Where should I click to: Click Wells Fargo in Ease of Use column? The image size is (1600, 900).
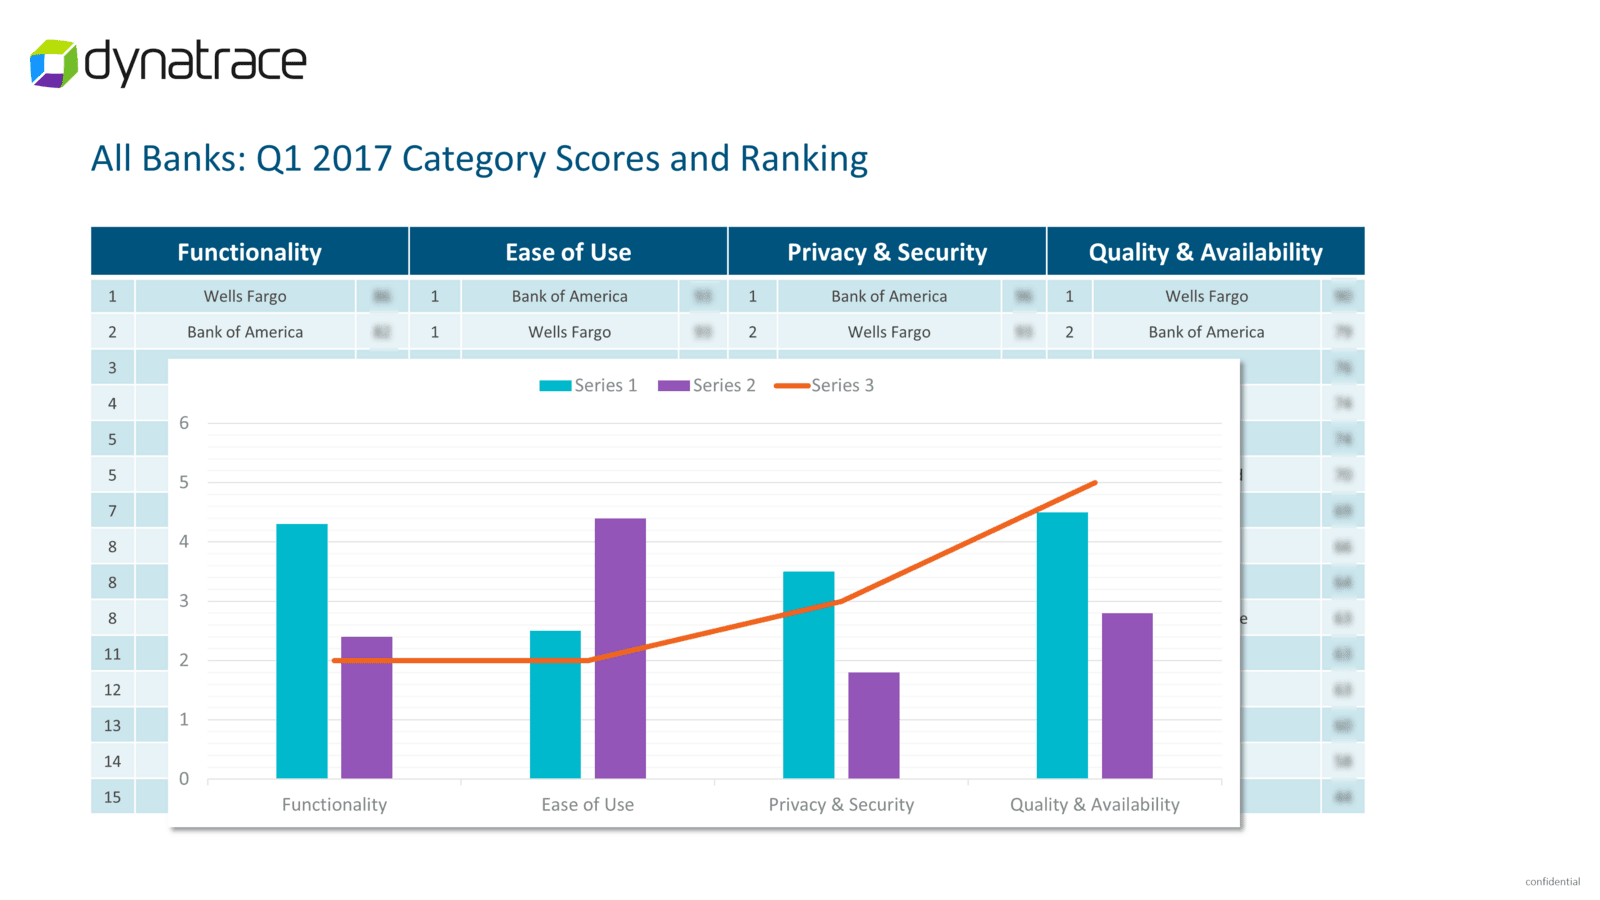tap(570, 332)
